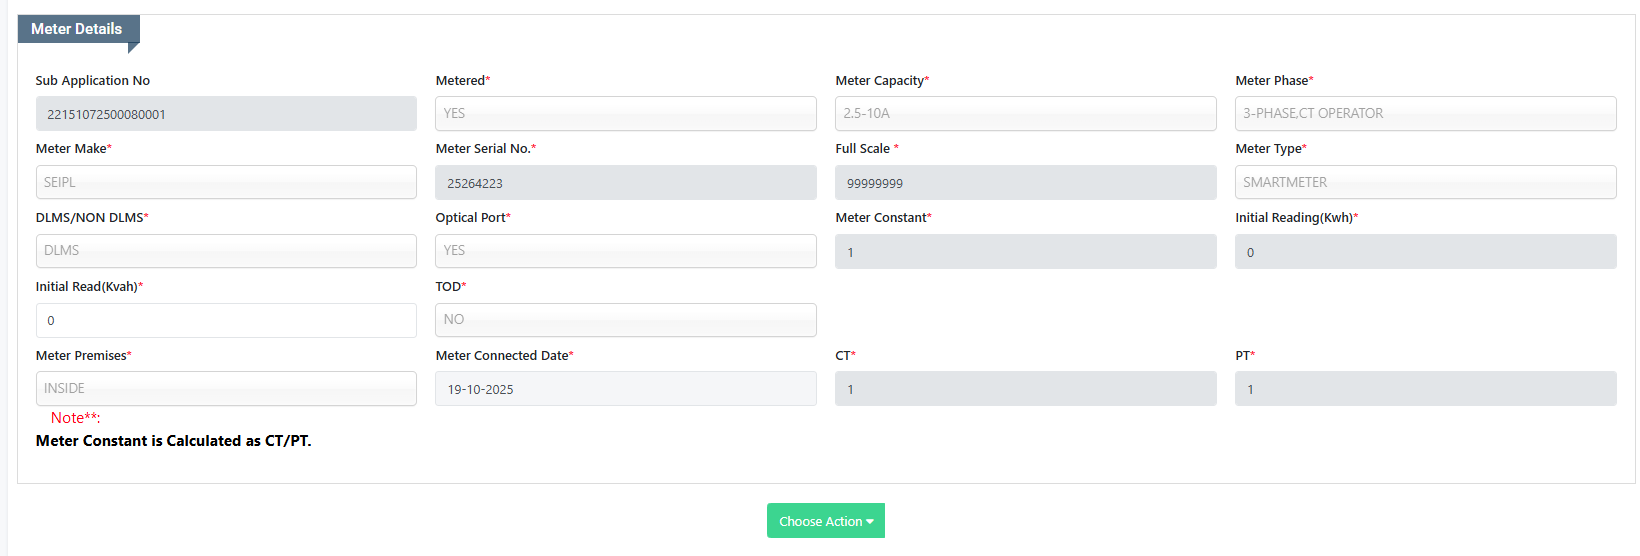
Task: Click the PT value field
Action: pyautogui.click(x=1425, y=389)
